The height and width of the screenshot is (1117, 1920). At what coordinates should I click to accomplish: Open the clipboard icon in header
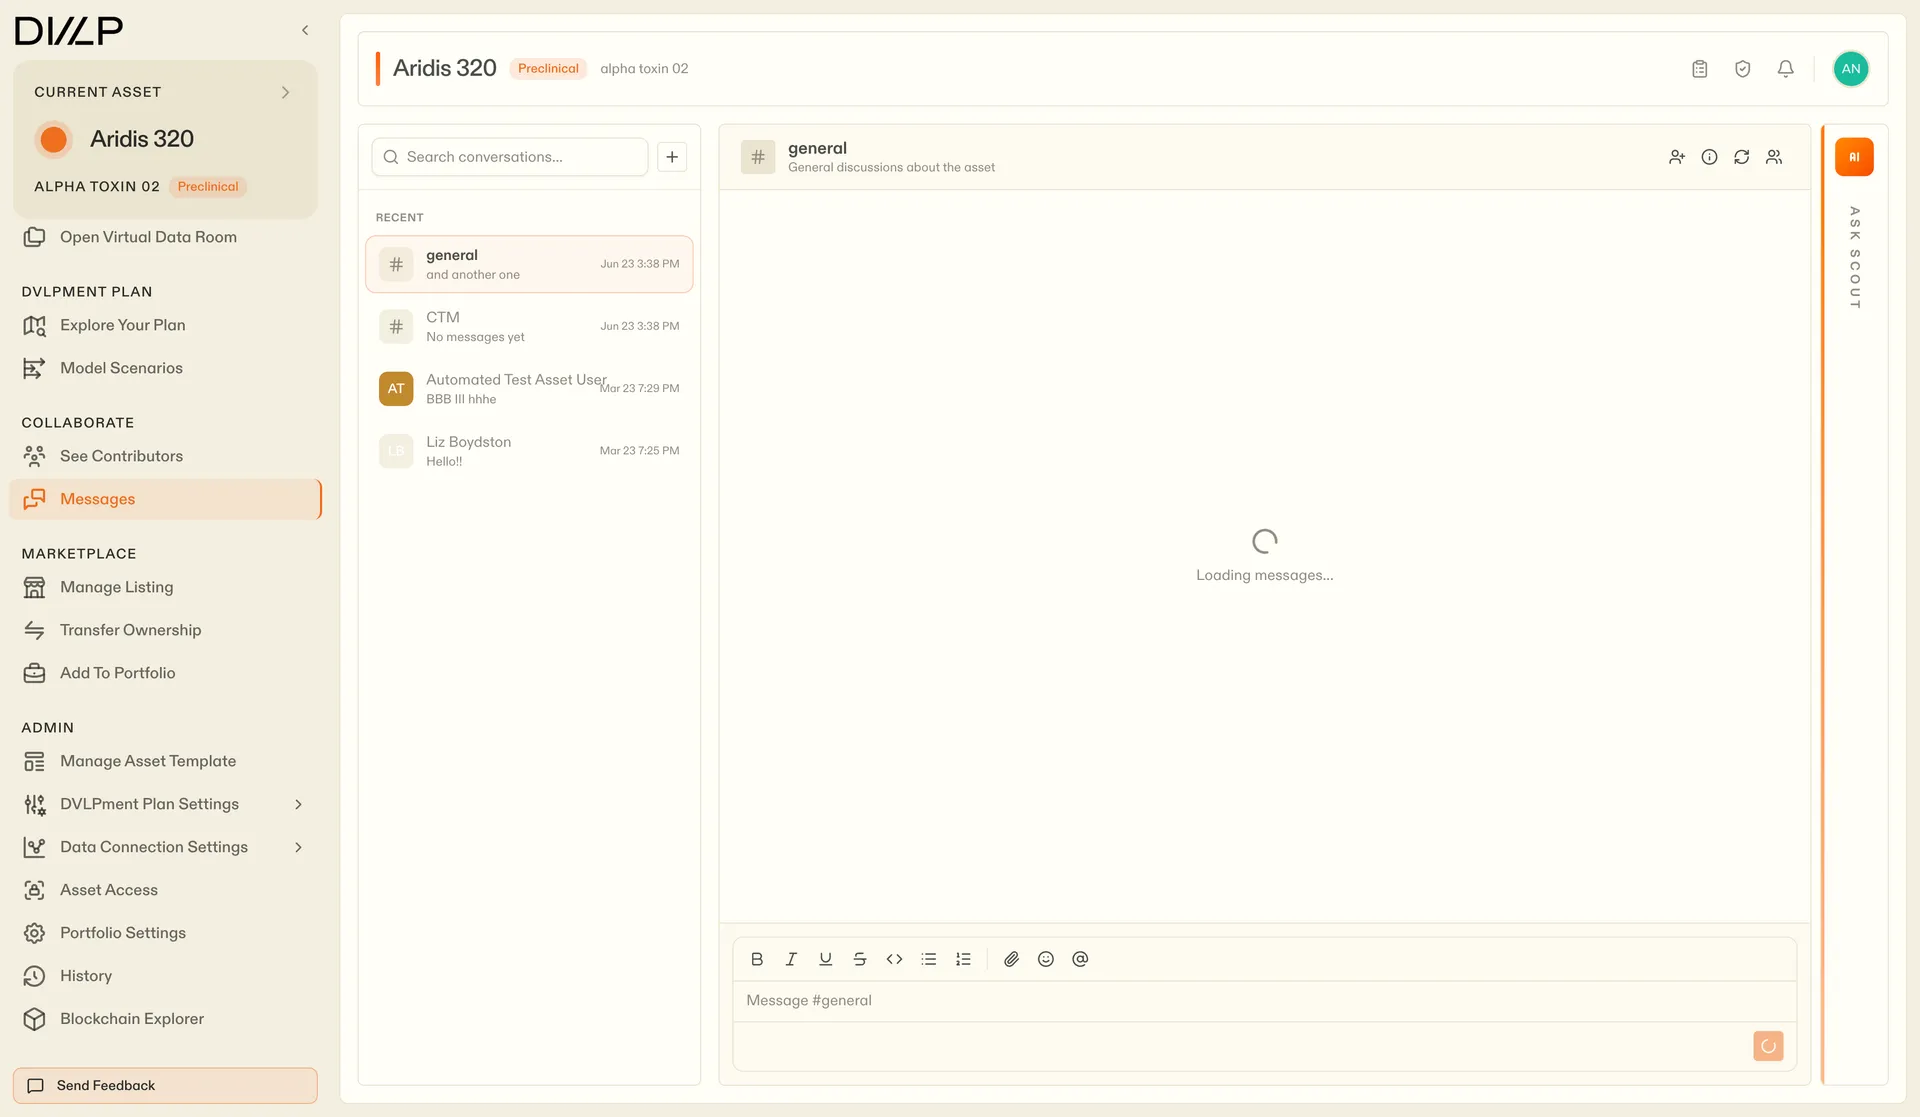[1699, 69]
